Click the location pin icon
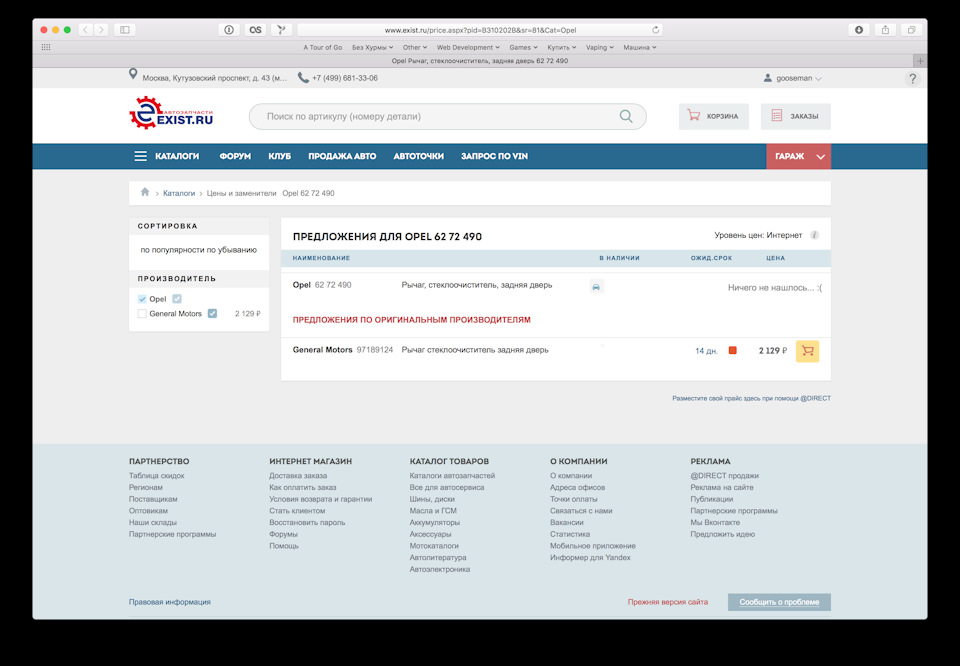The height and width of the screenshot is (666, 960). [133, 75]
